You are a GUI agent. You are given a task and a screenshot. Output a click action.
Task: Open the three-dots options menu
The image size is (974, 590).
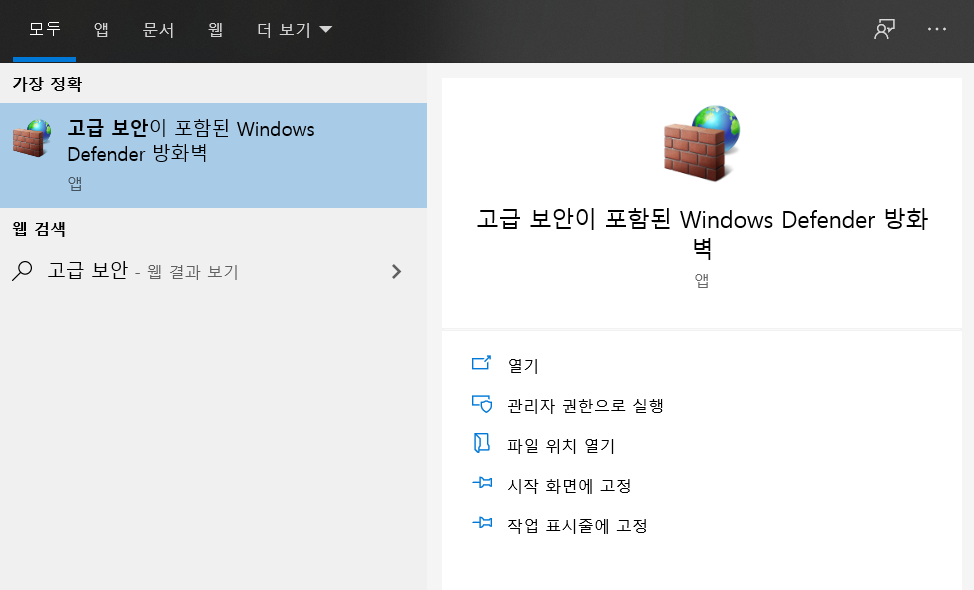pyautogui.click(x=937, y=29)
